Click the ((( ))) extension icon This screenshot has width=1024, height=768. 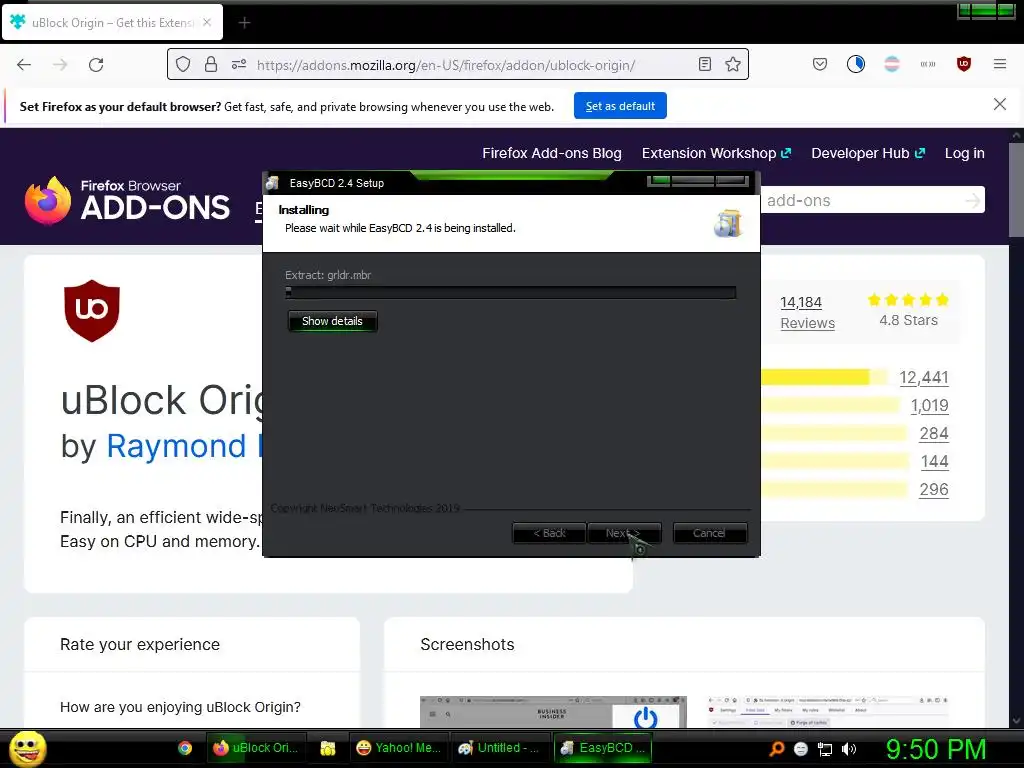pyautogui.click(x=927, y=64)
